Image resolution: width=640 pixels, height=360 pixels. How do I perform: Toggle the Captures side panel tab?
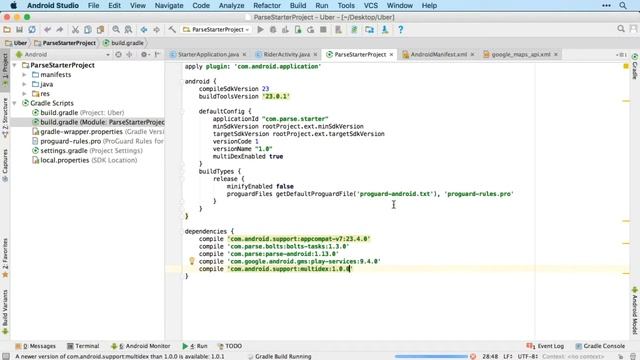5,165
